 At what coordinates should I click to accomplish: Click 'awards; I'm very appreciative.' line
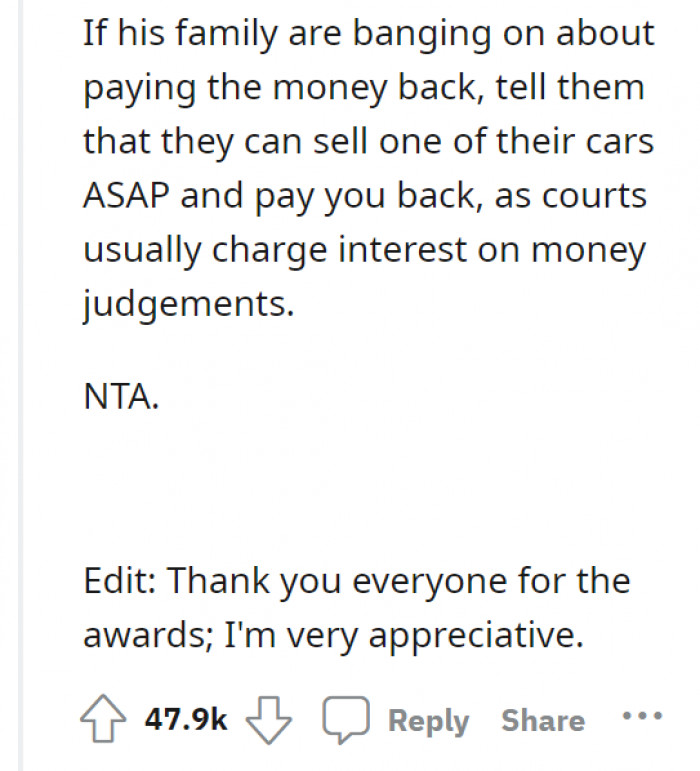[332, 635]
